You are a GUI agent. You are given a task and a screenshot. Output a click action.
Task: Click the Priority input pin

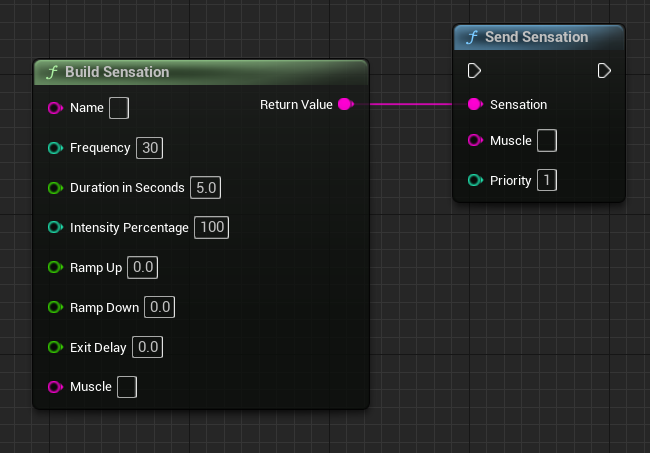tap(475, 181)
